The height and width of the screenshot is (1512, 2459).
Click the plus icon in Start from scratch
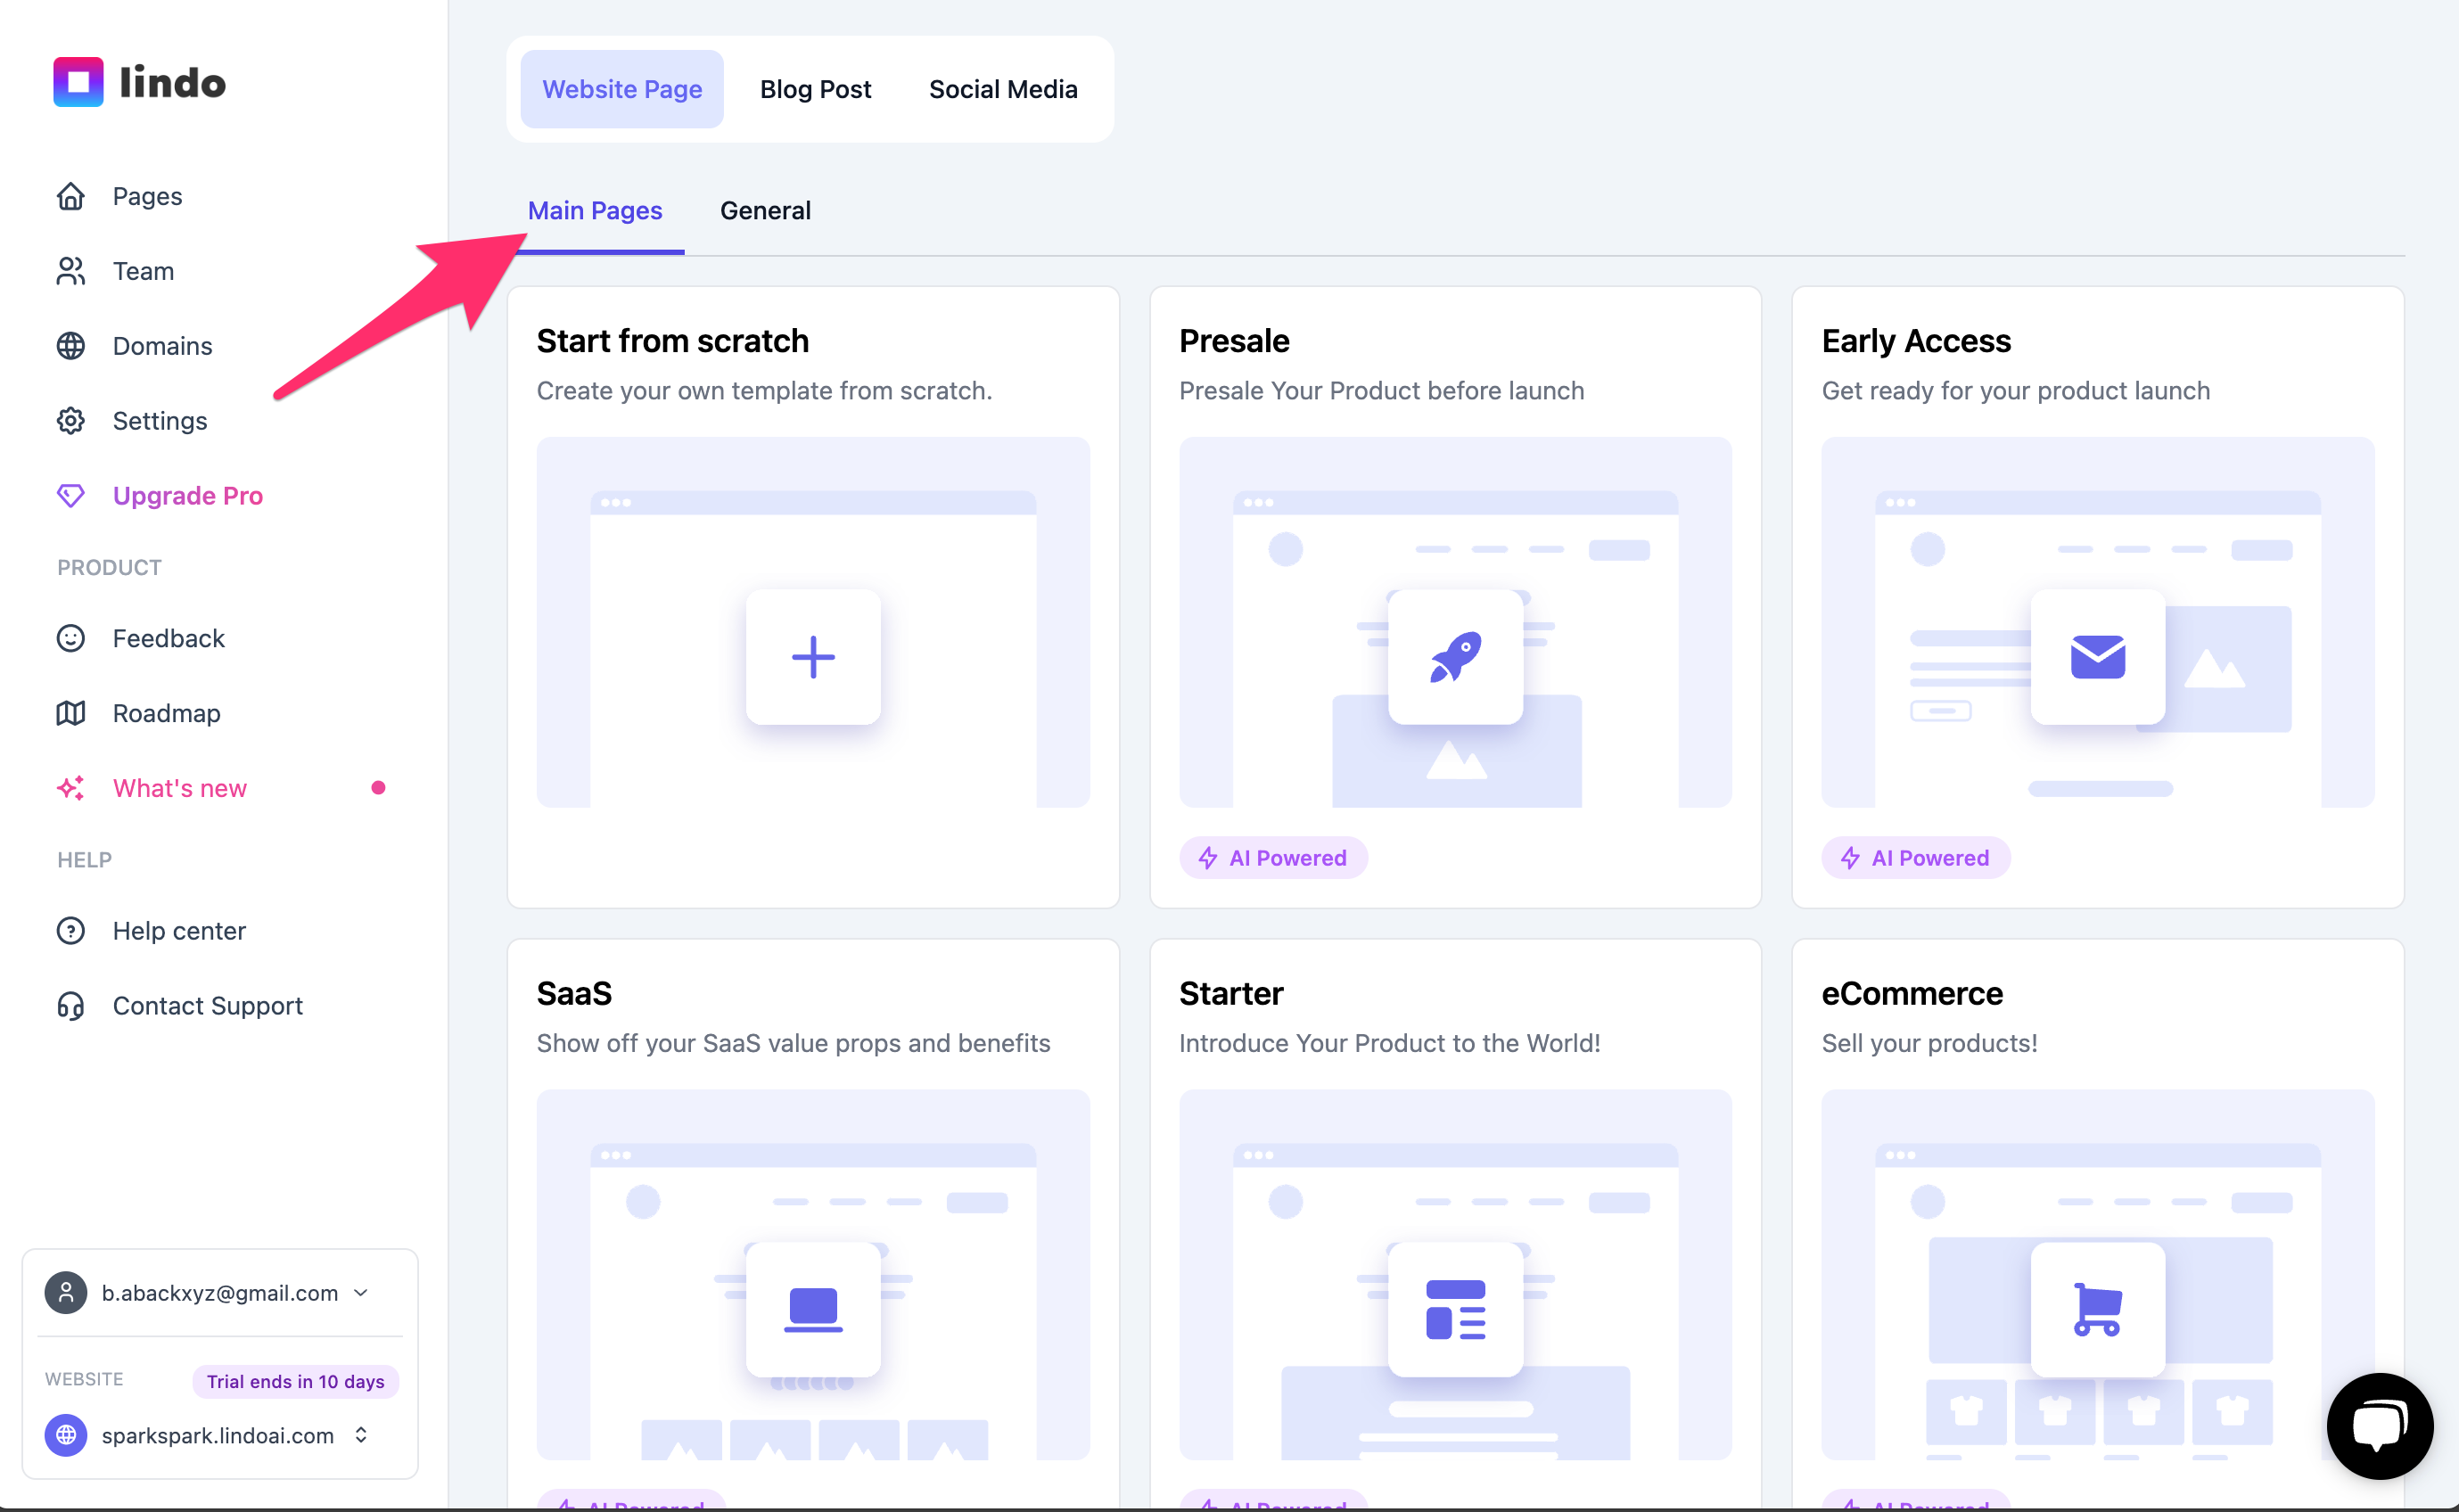point(813,657)
